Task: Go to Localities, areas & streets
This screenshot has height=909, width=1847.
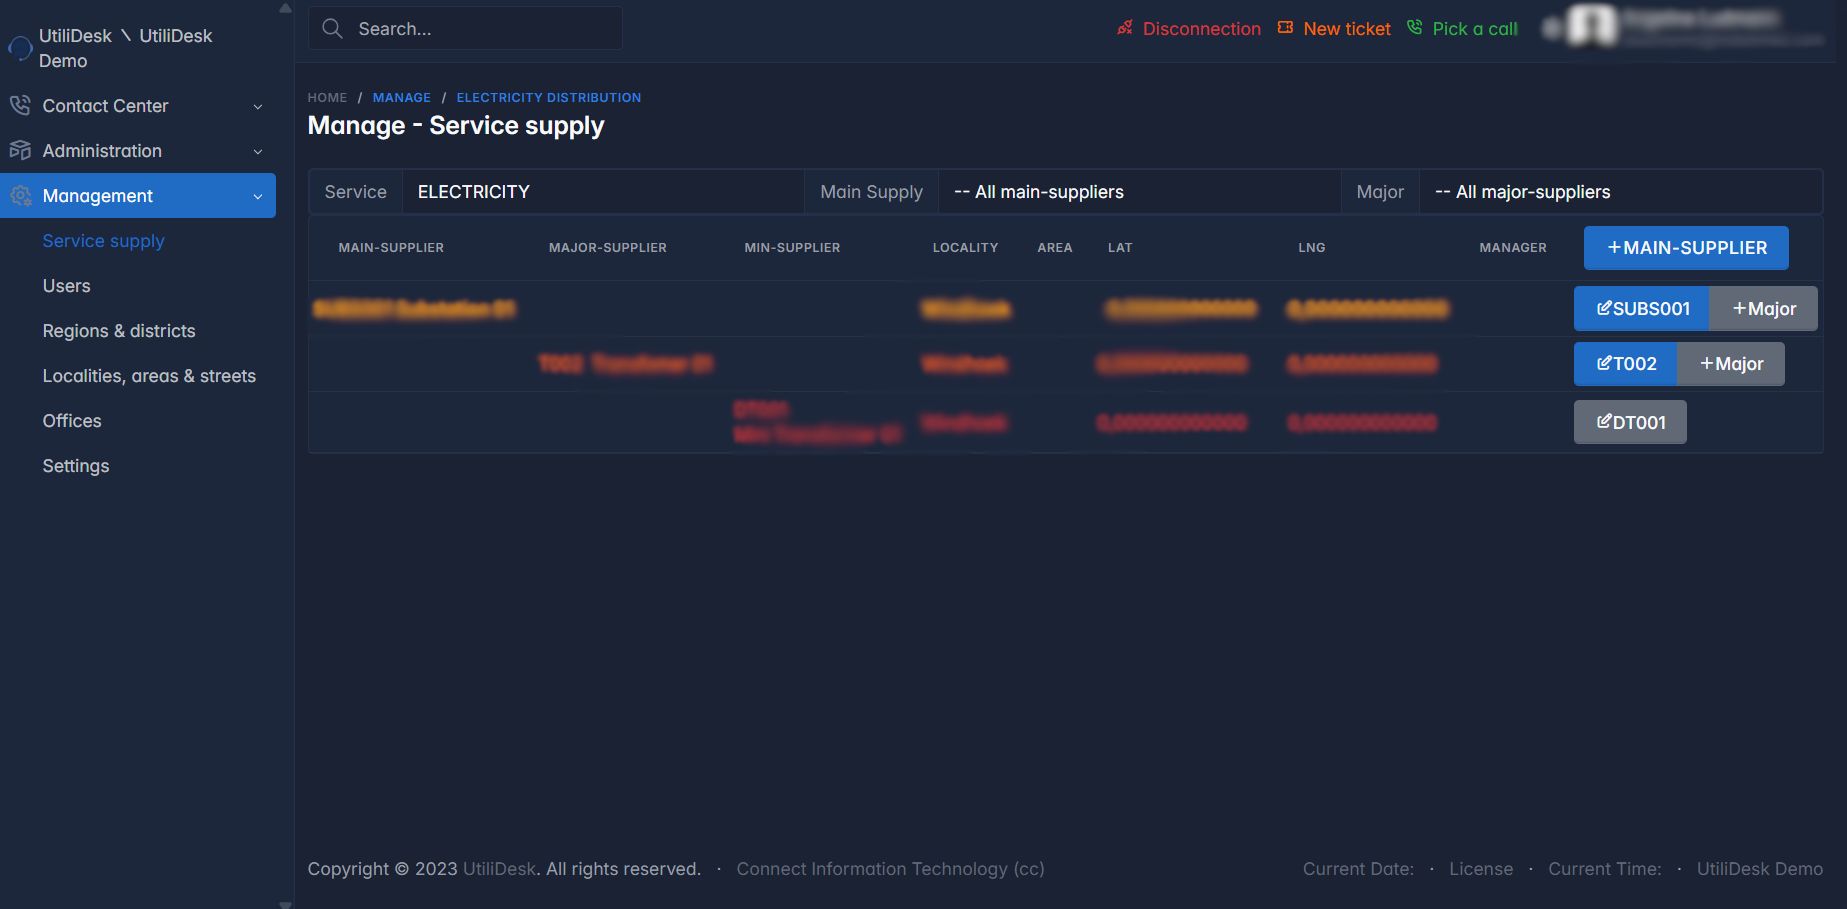Action: (149, 376)
